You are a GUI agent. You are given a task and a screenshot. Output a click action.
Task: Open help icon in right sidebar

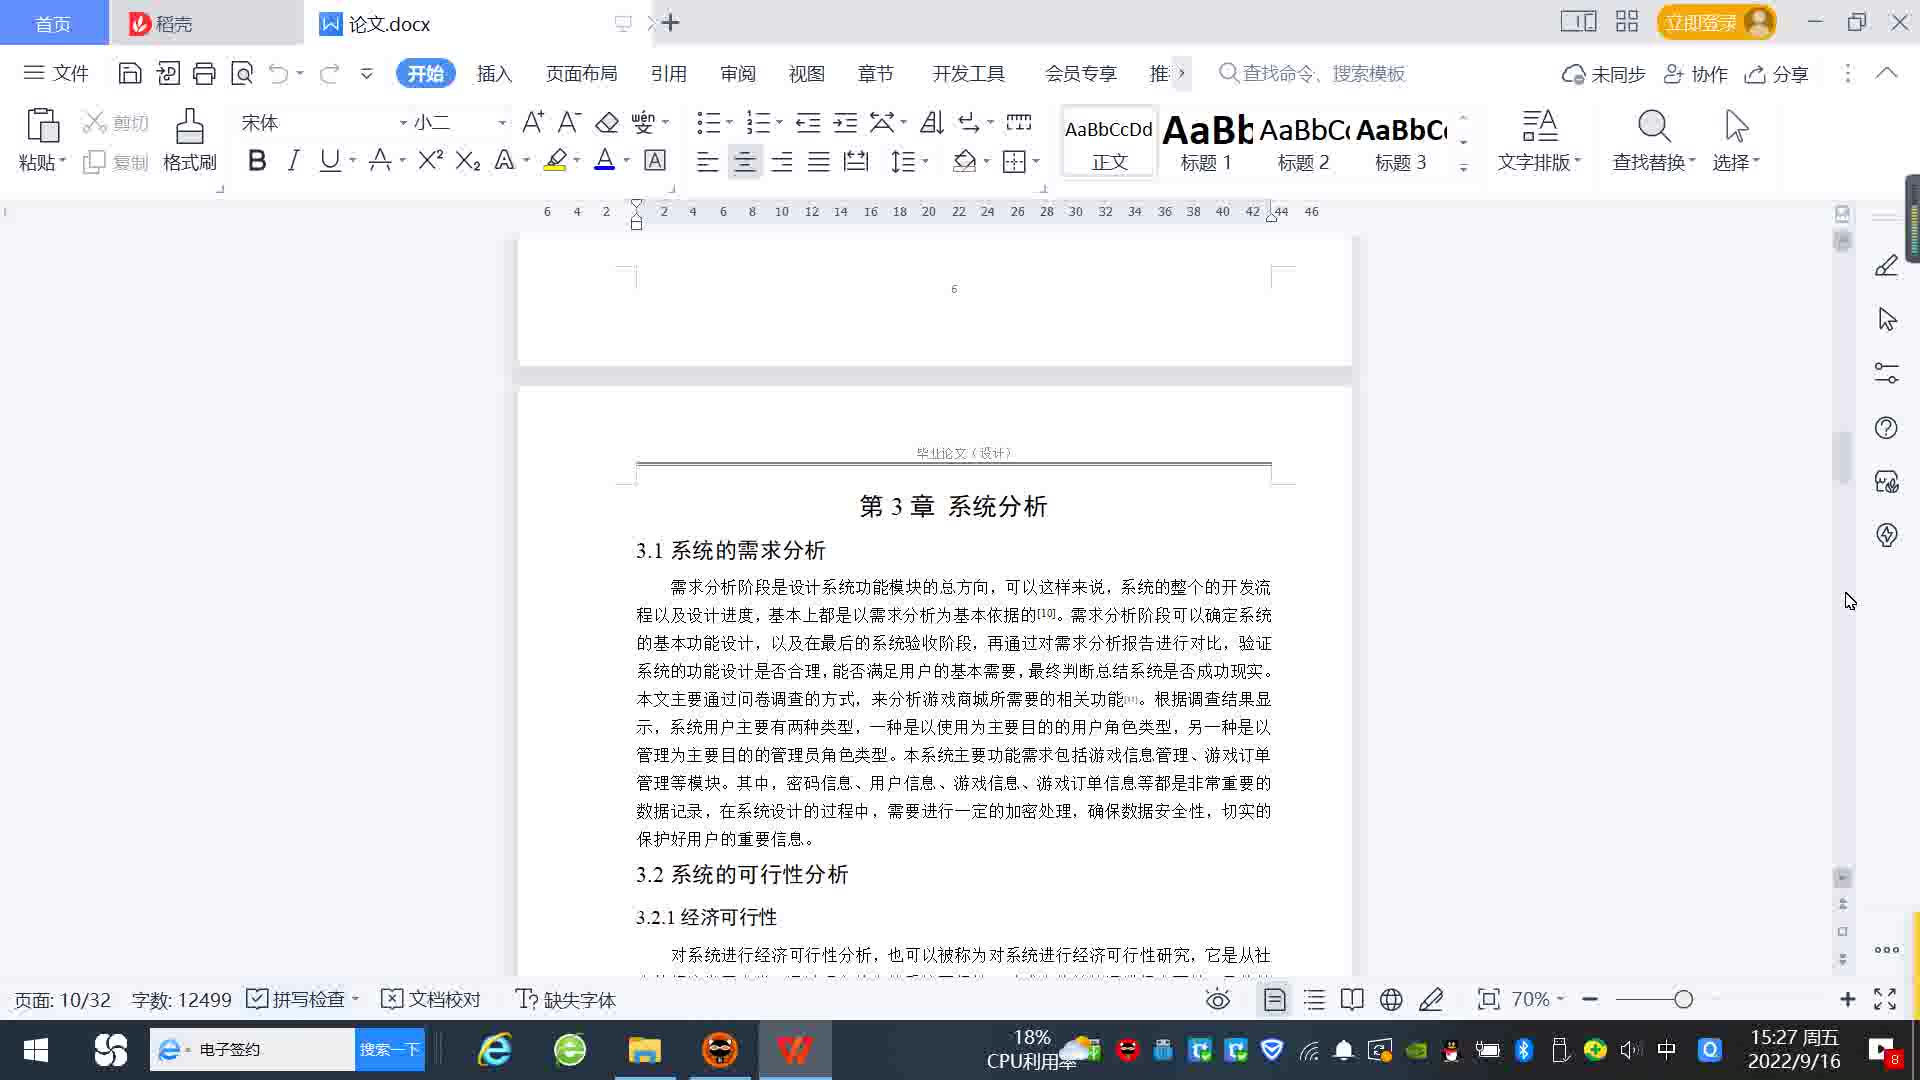point(1886,428)
